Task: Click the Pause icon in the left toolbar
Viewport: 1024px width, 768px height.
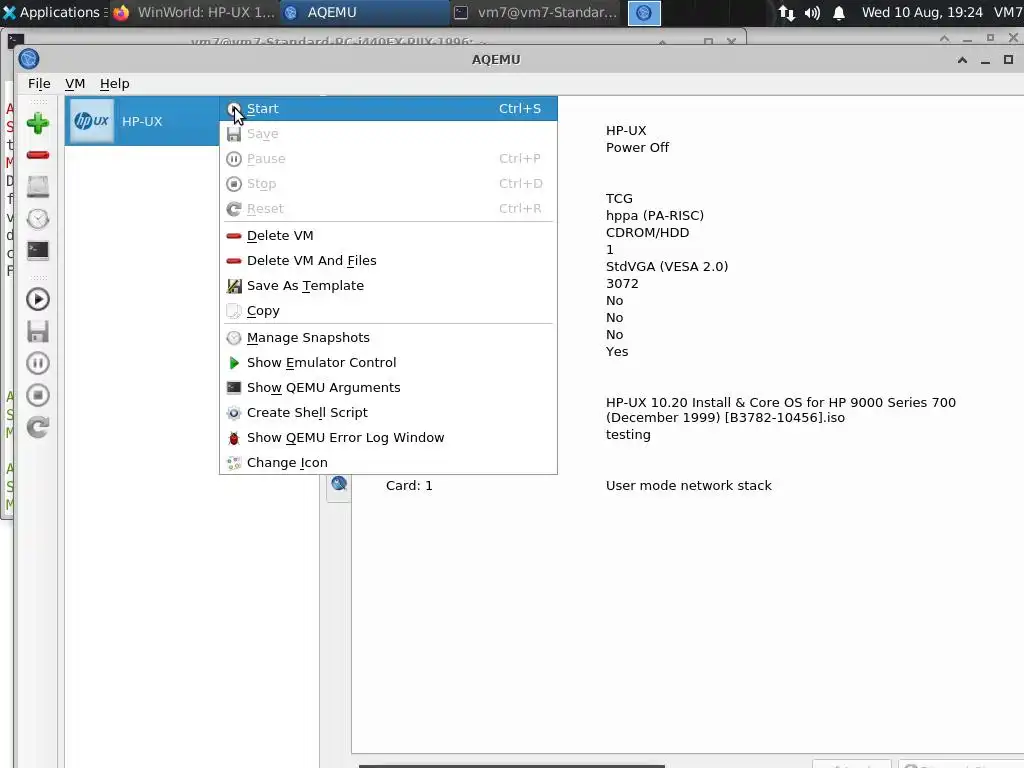Action: 38,363
